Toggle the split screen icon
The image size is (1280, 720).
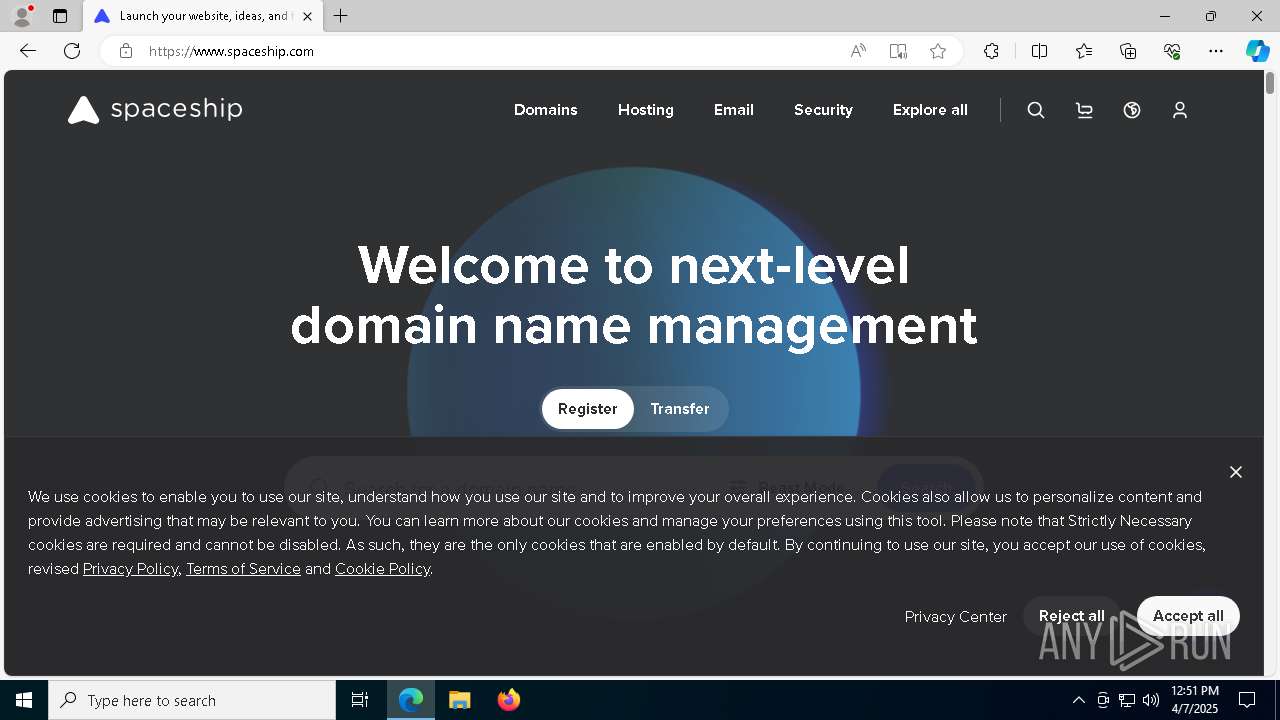1040,51
